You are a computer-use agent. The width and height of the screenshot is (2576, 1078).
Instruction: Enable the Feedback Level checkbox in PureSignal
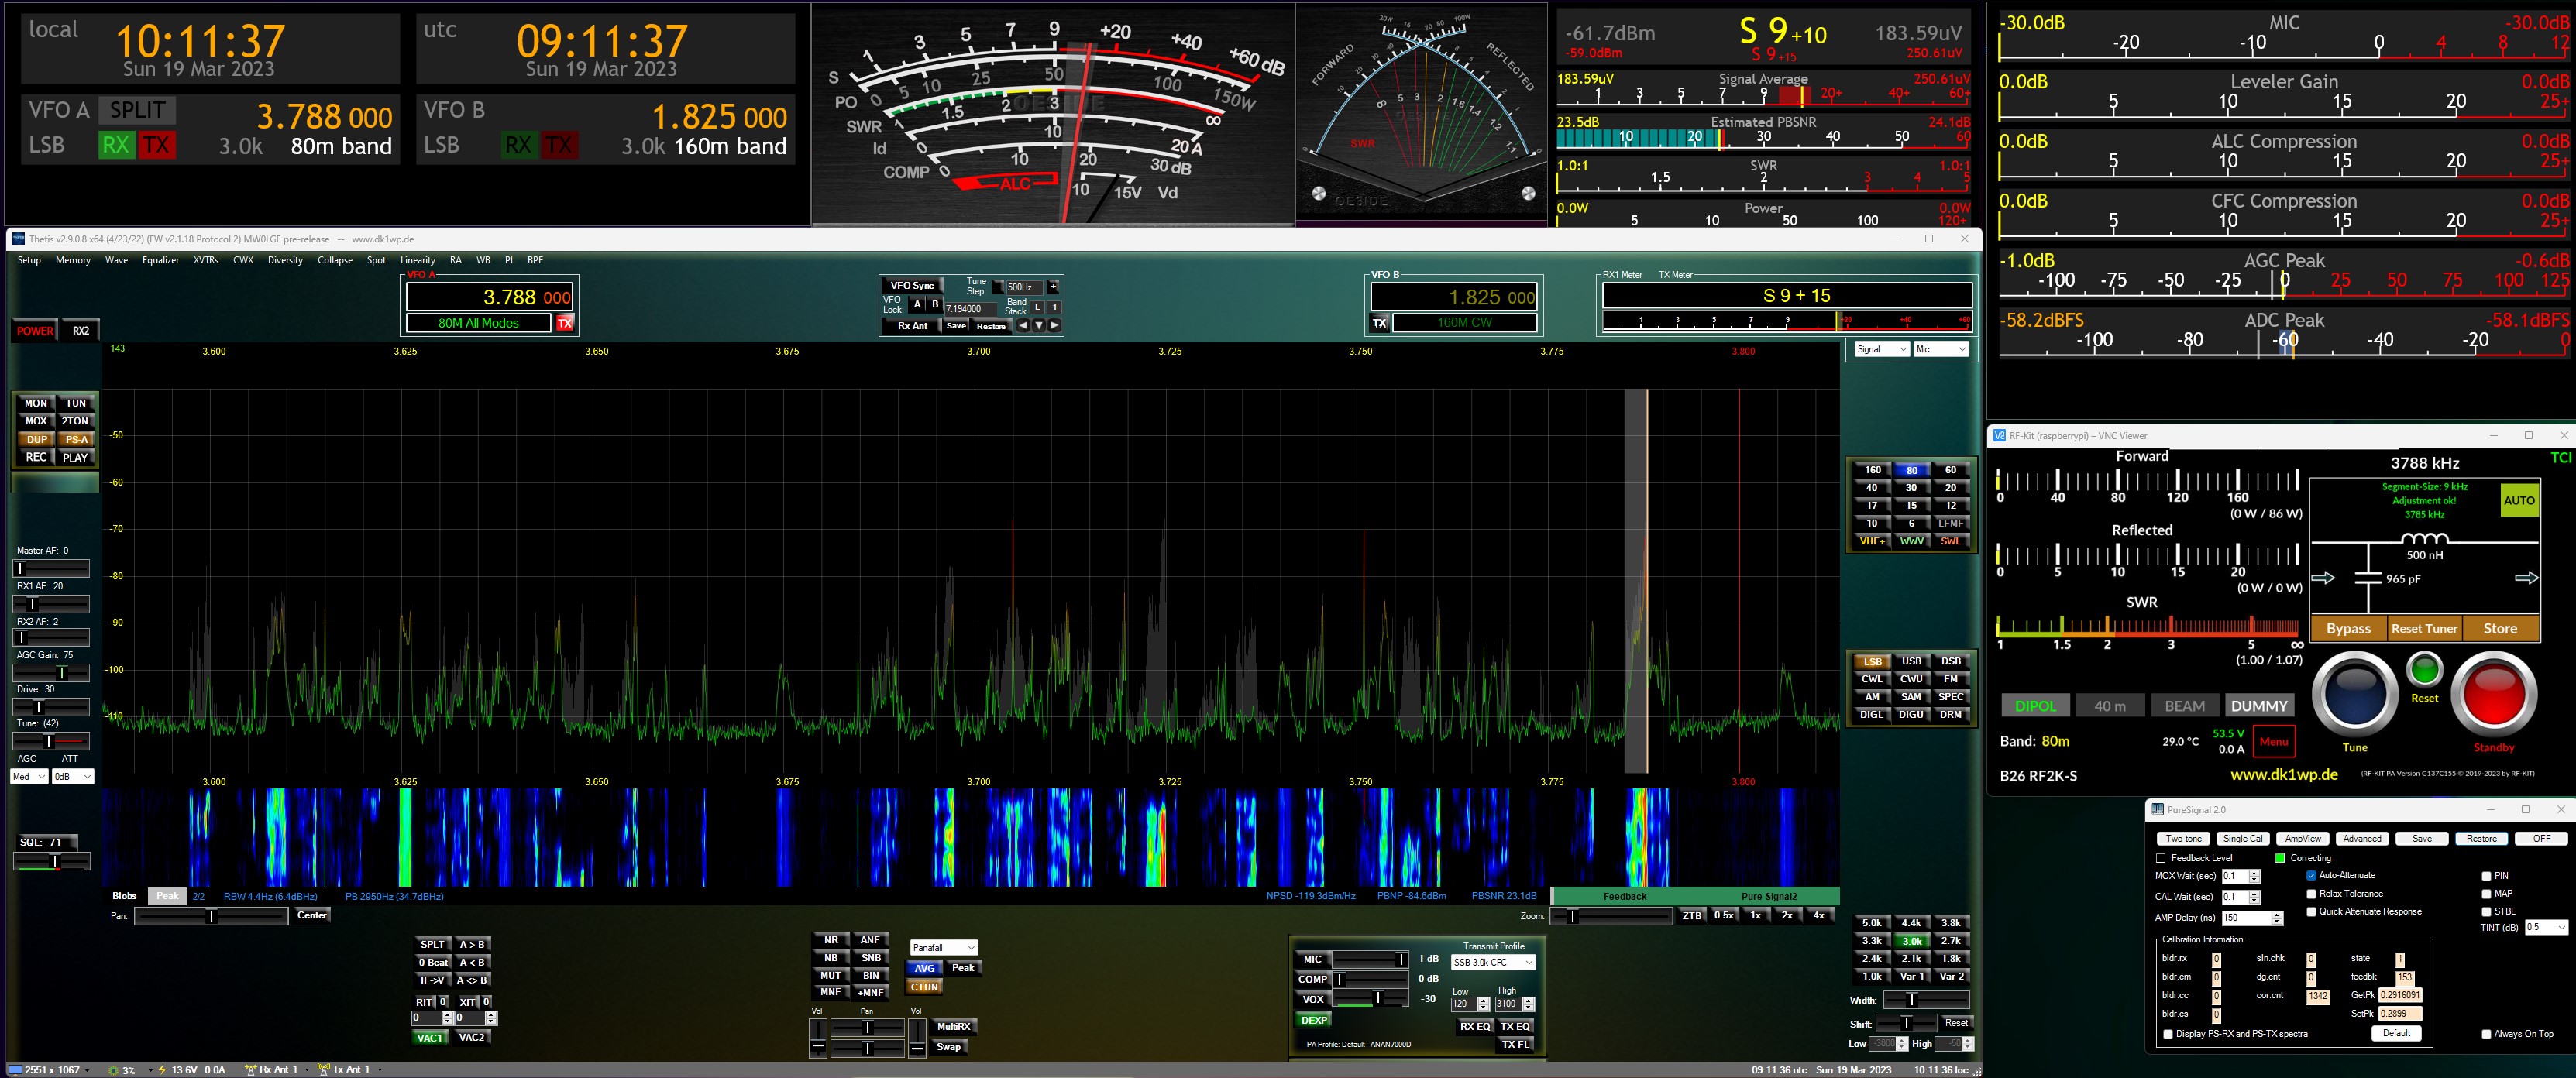tap(2160, 858)
